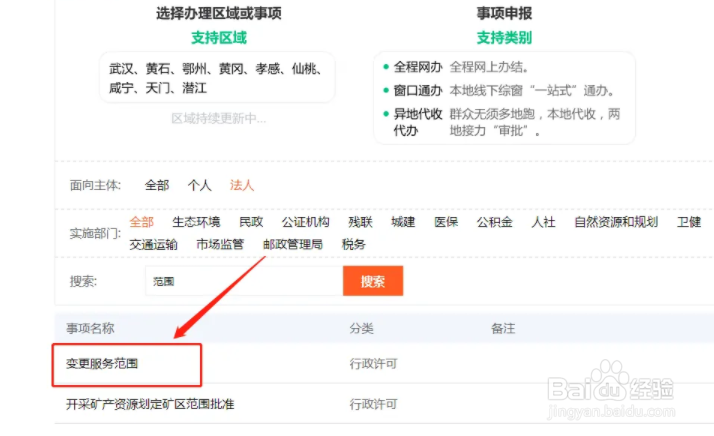714x436 pixels.
Task: Click the 备注 column header
Action: point(503,328)
